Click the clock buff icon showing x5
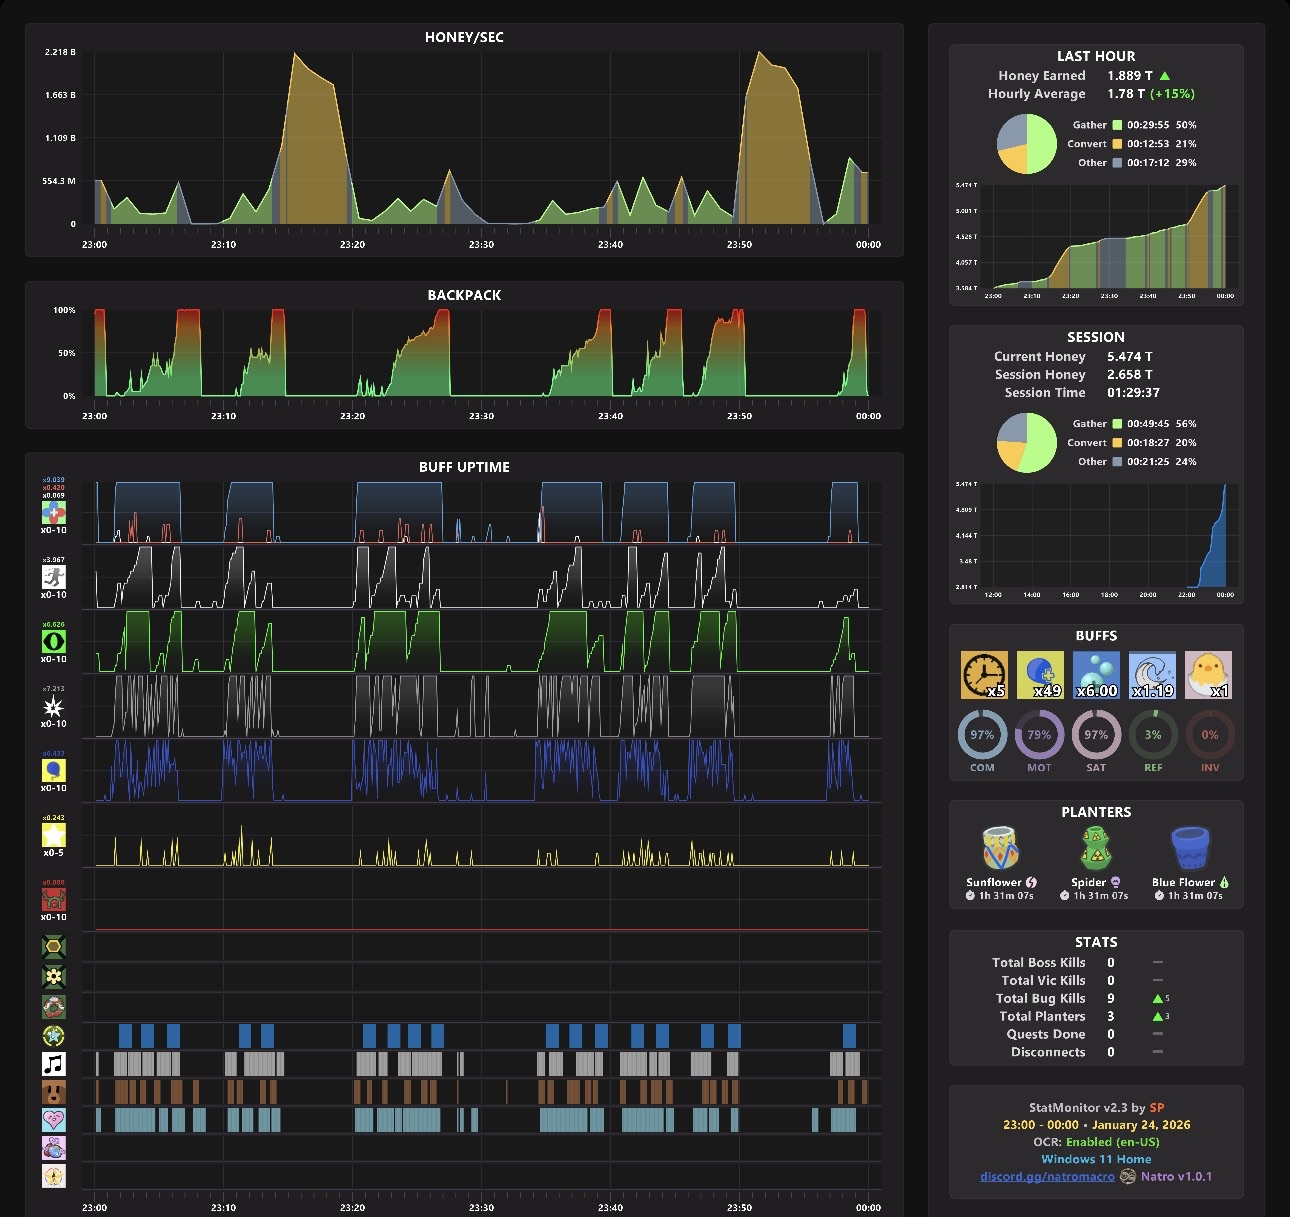 [984, 675]
